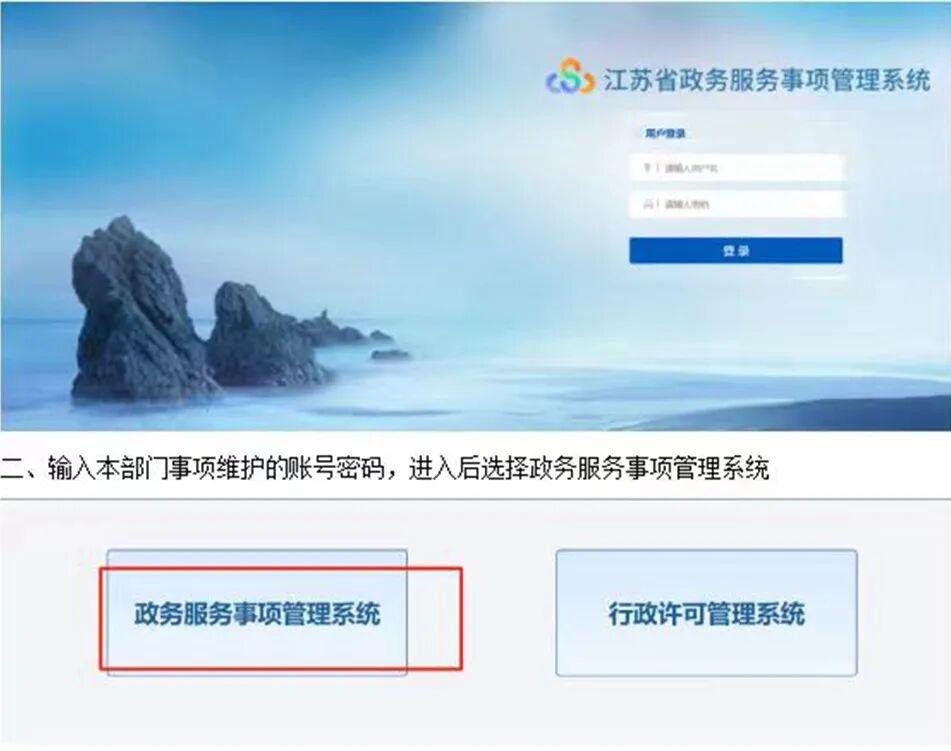Click the faint line under login button

819,277
